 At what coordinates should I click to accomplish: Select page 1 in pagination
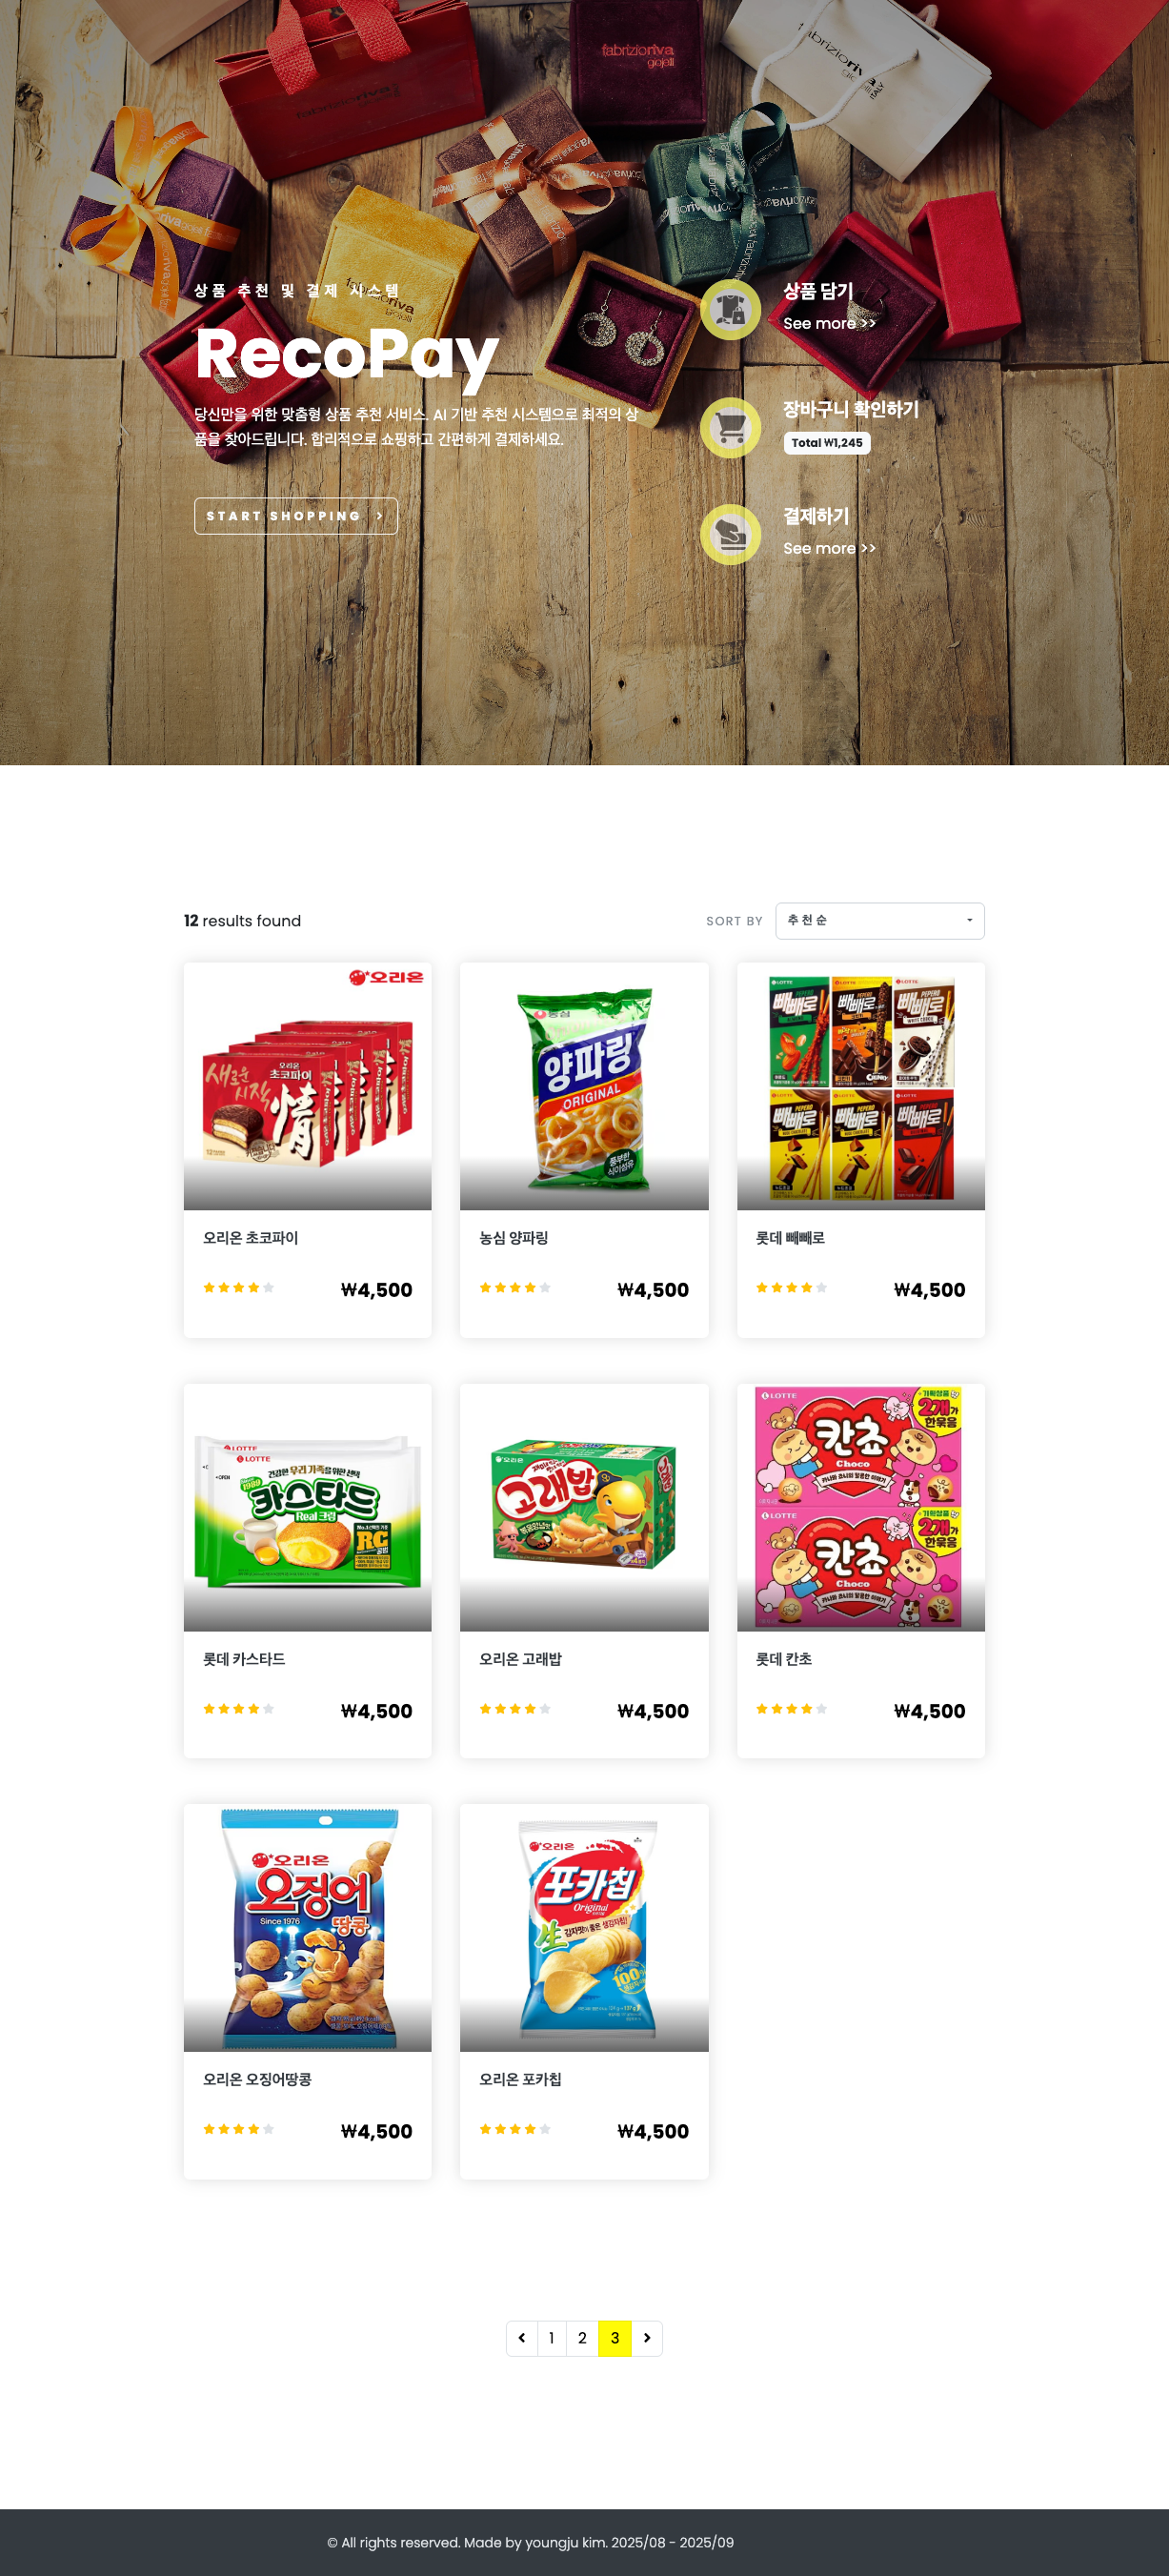click(552, 2338)
